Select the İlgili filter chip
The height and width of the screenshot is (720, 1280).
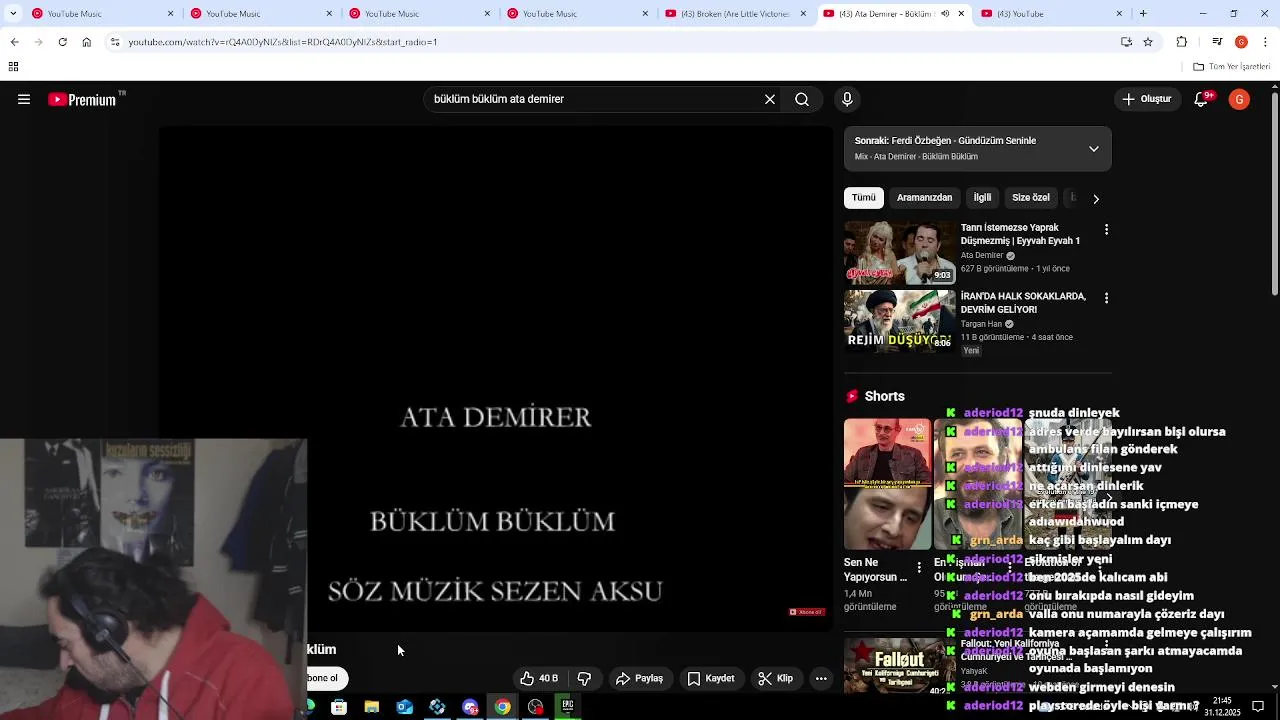(x=983, y=198)
